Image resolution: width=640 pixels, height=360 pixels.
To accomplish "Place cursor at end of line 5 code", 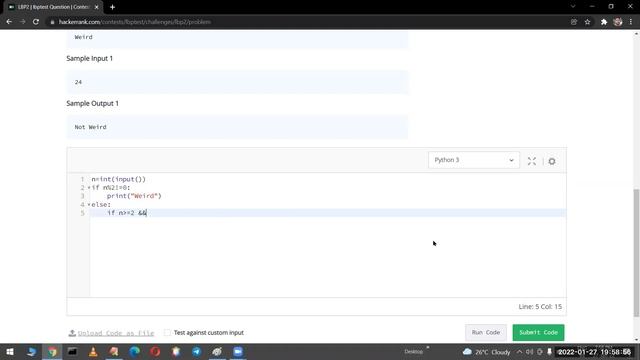I will (x=146, y=213).
